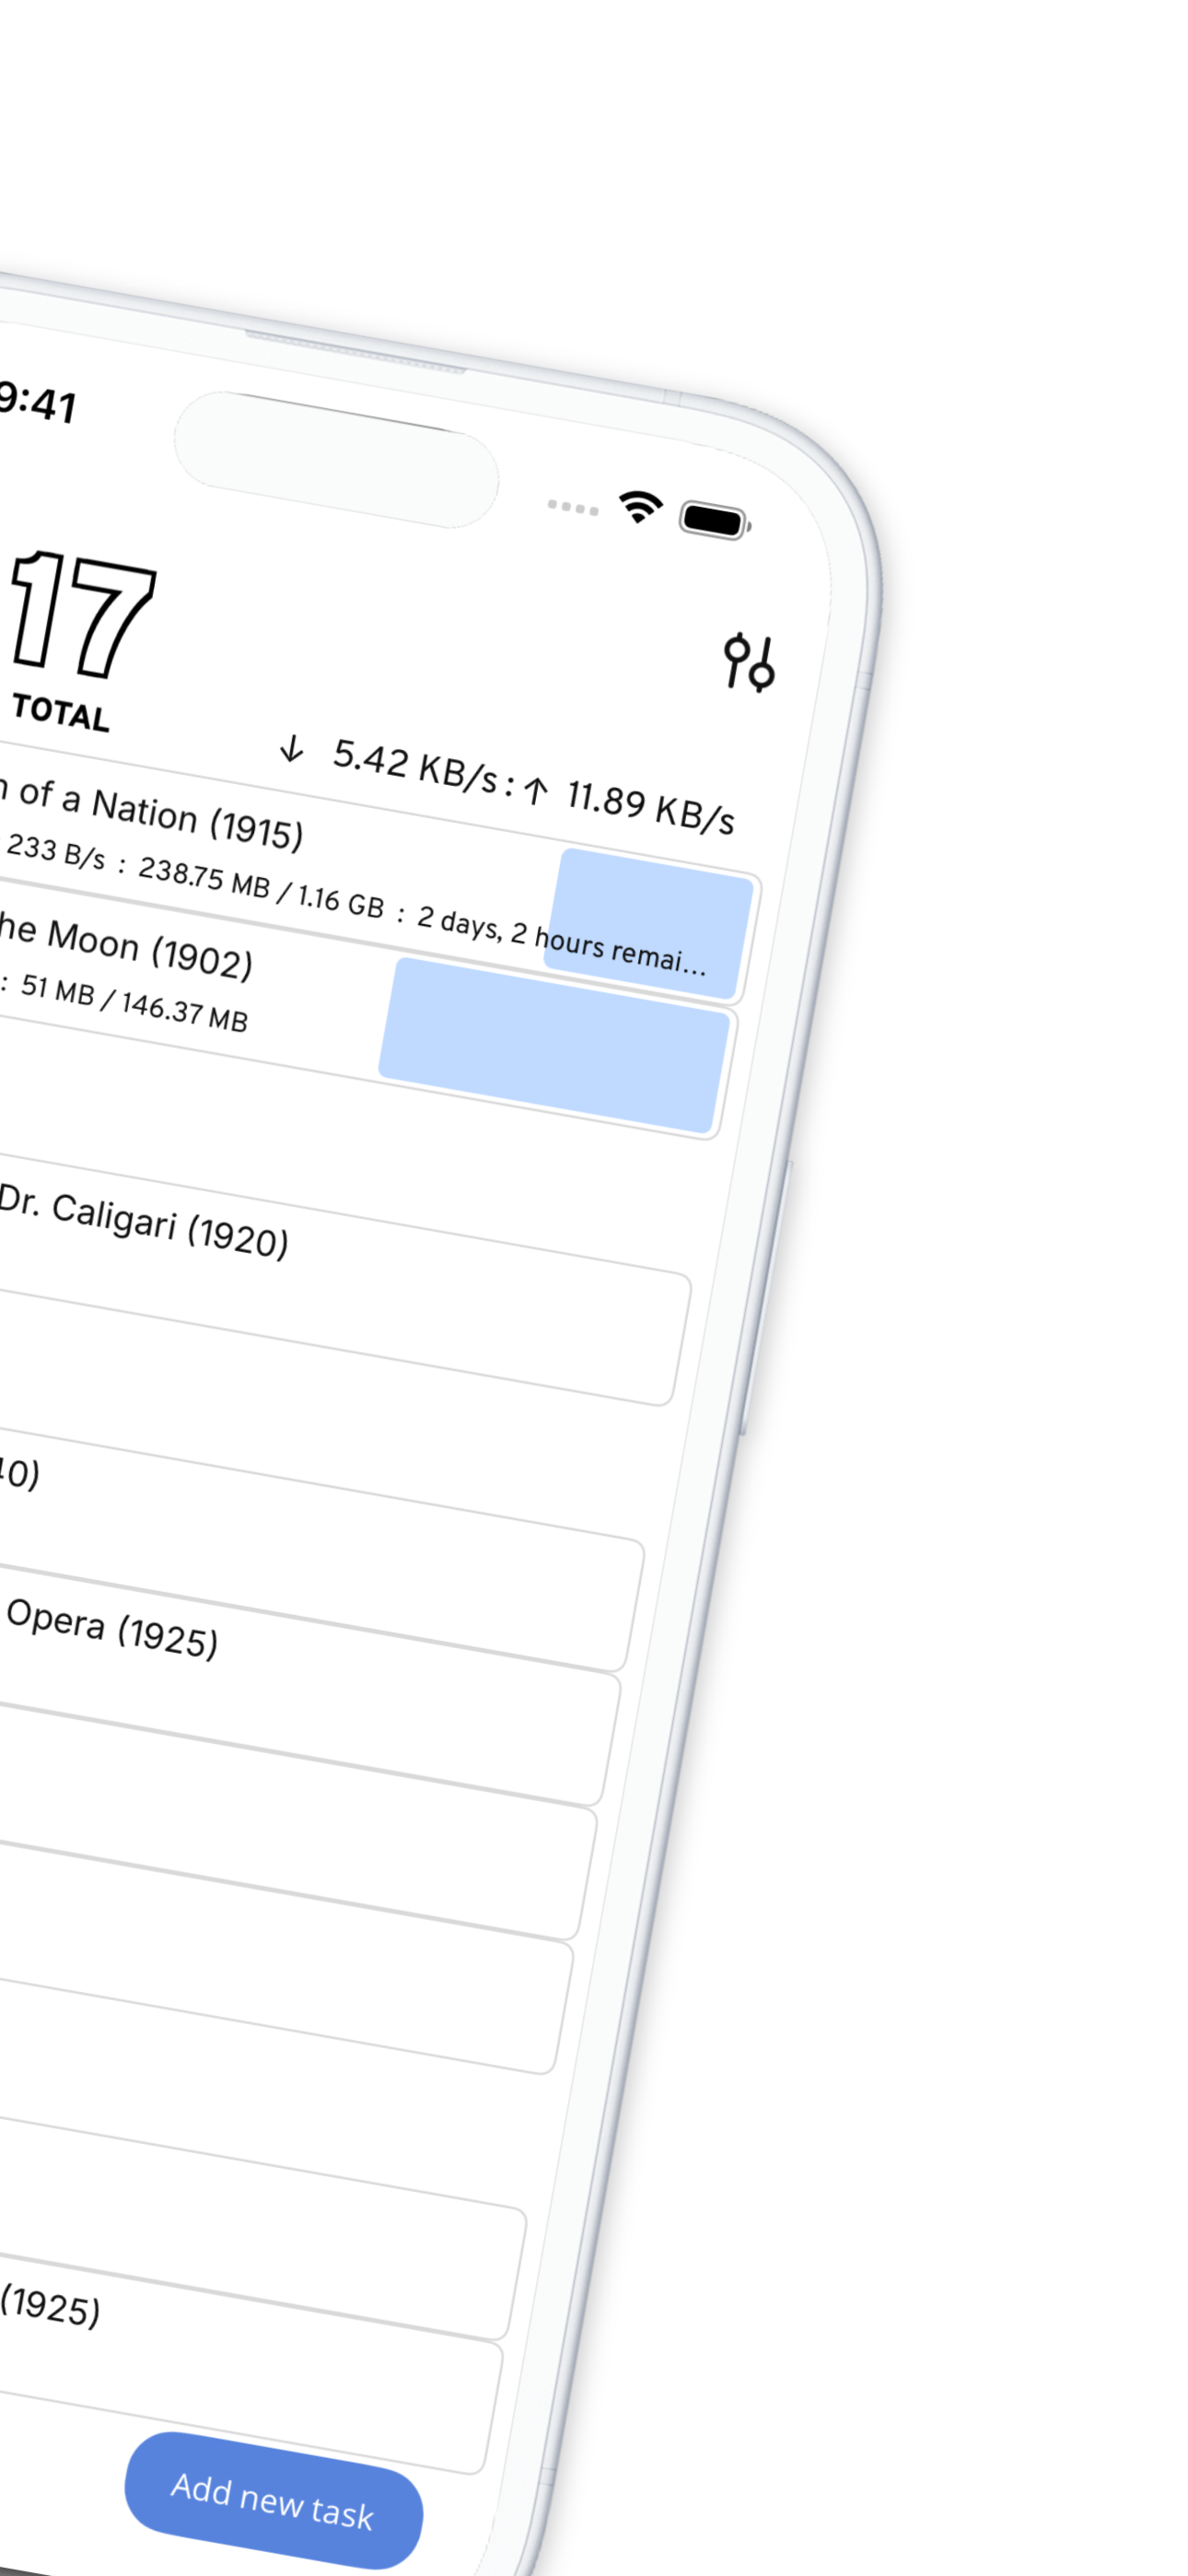Tap the 51 MB / 146.37 MB size text
This screenshot has height=2576, width=1188.
click(x=134, y=1002)
